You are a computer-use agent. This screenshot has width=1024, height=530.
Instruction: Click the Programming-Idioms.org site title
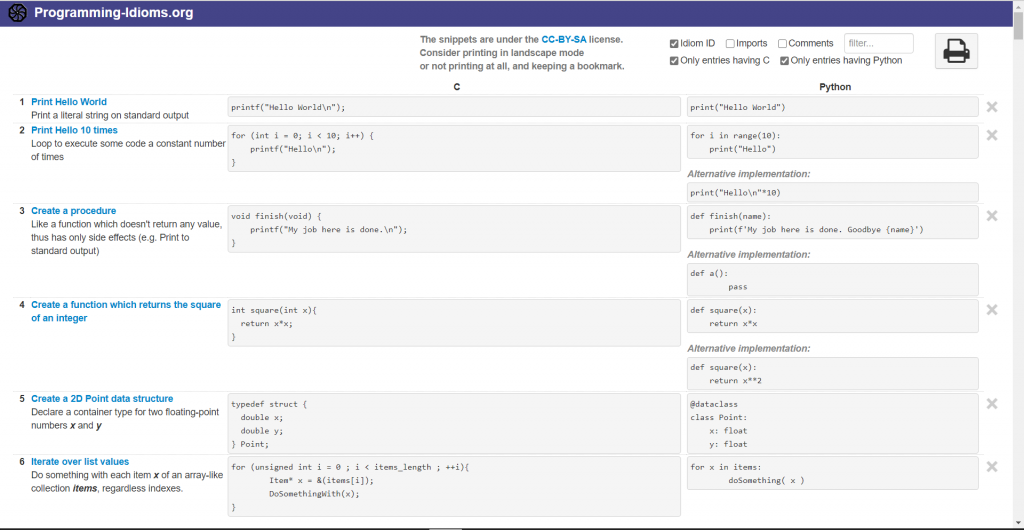[113, 14]
